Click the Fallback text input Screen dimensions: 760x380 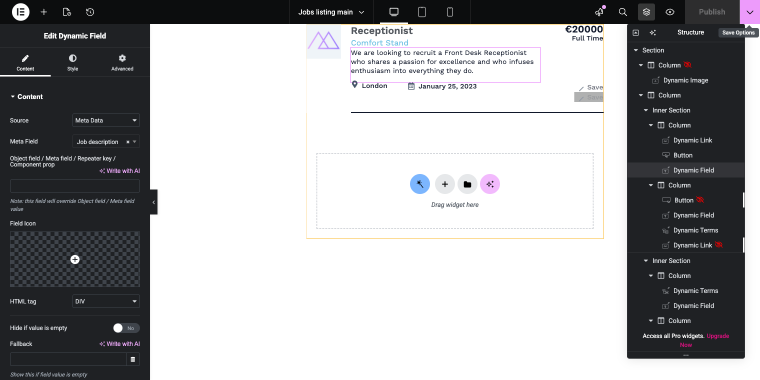click(x=68, y=359)
